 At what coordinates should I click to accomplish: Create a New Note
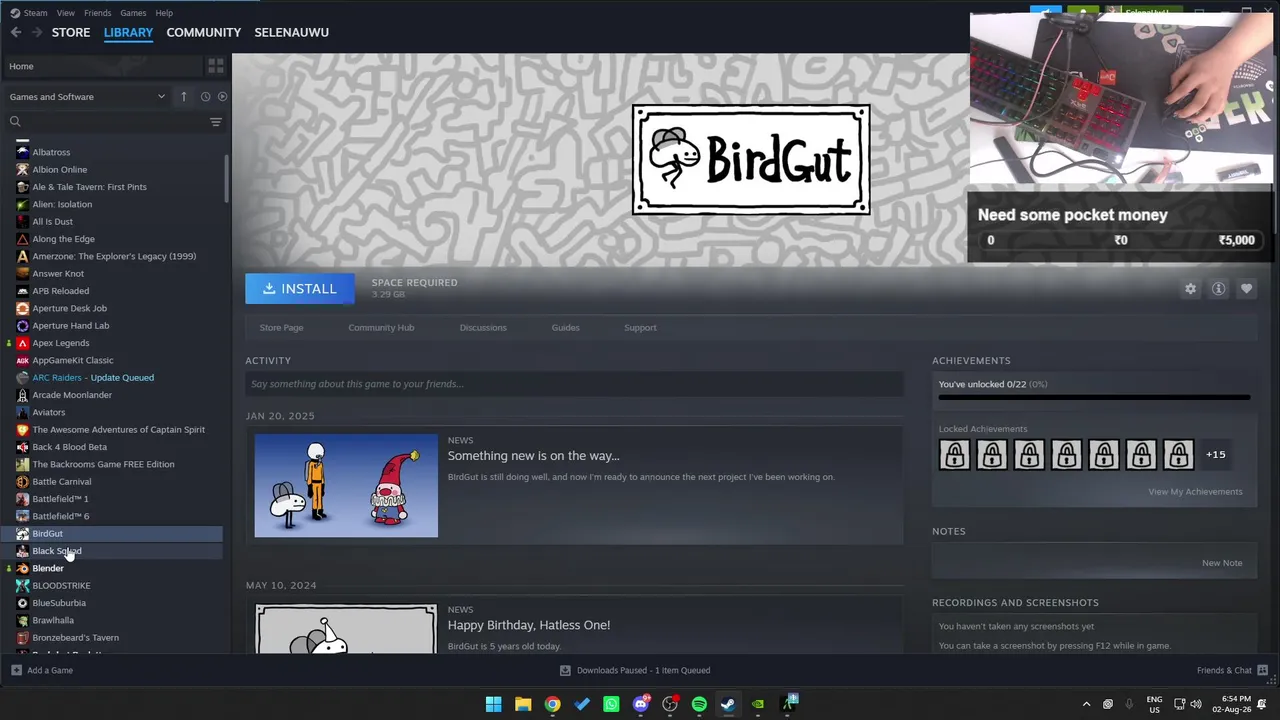point(1222,563)
